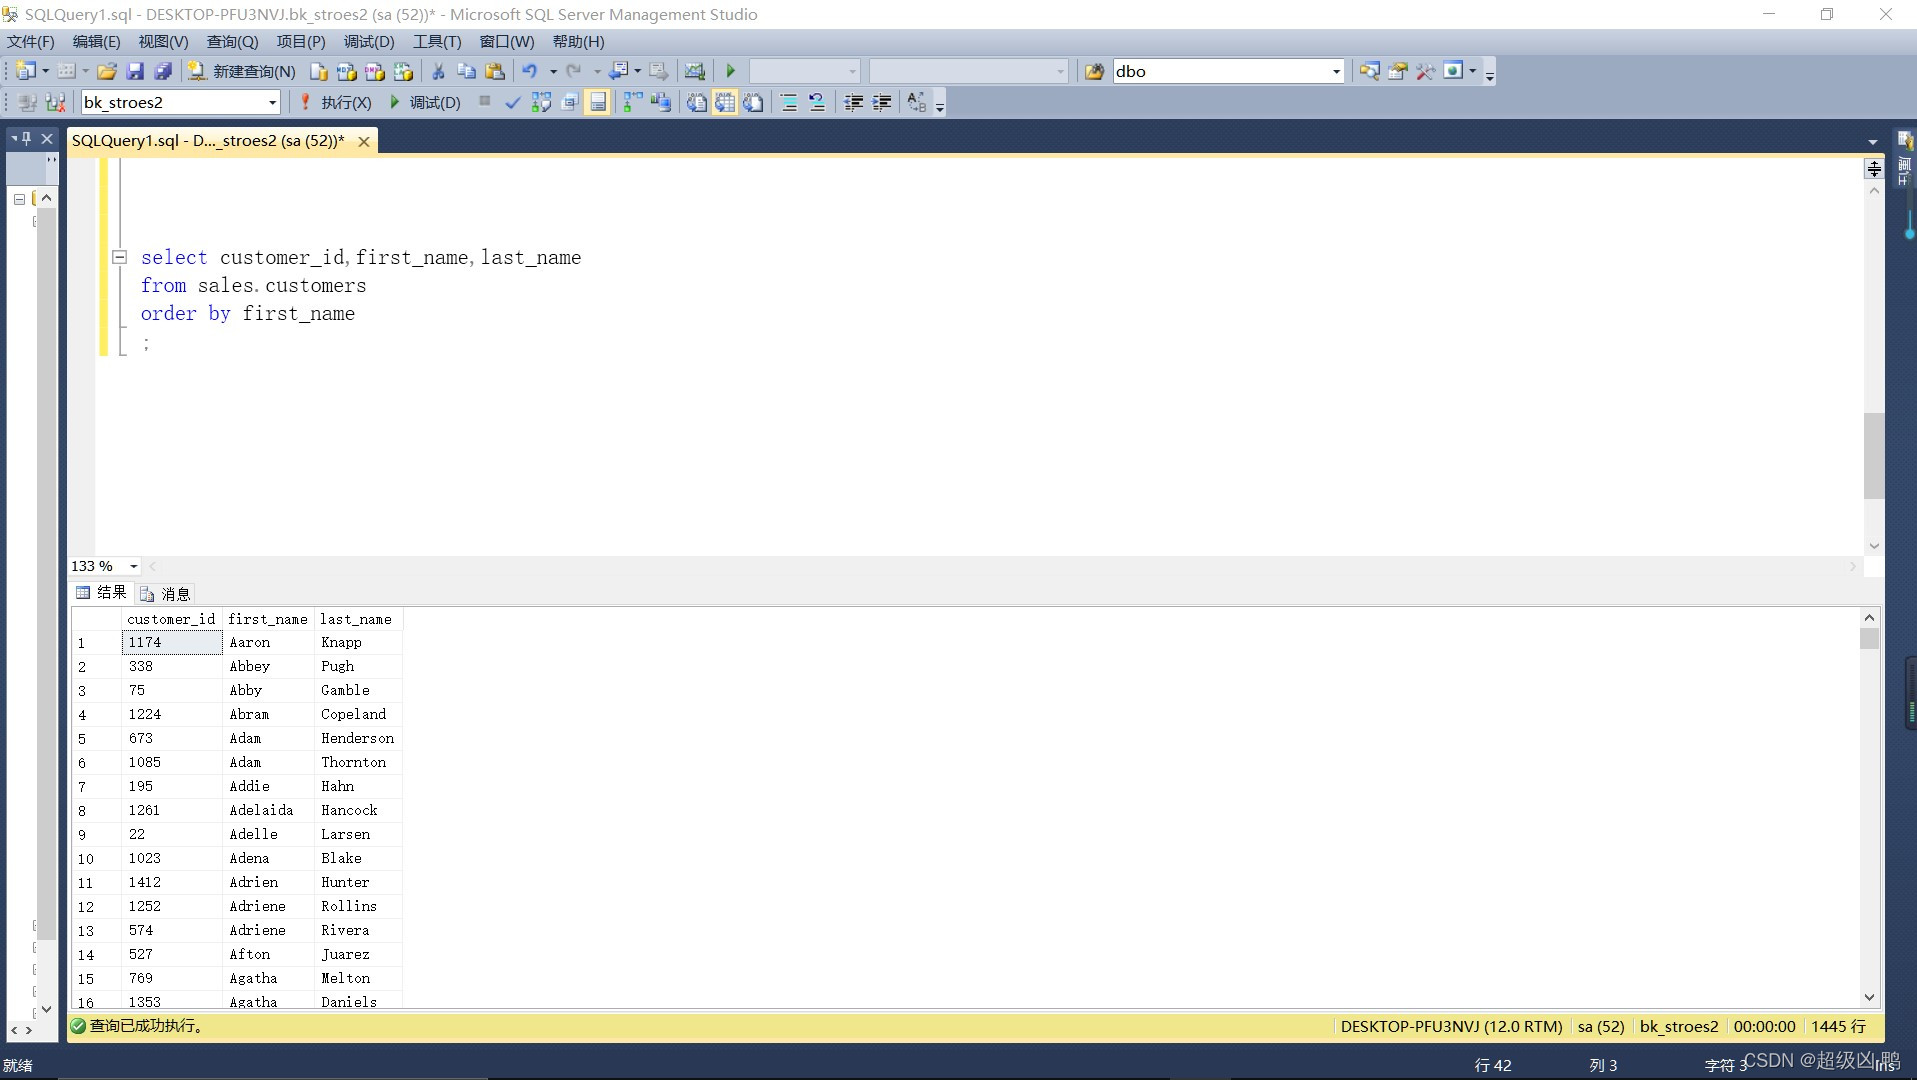
Task: Click the Decrease Indent icon
Action: (853, 102)
